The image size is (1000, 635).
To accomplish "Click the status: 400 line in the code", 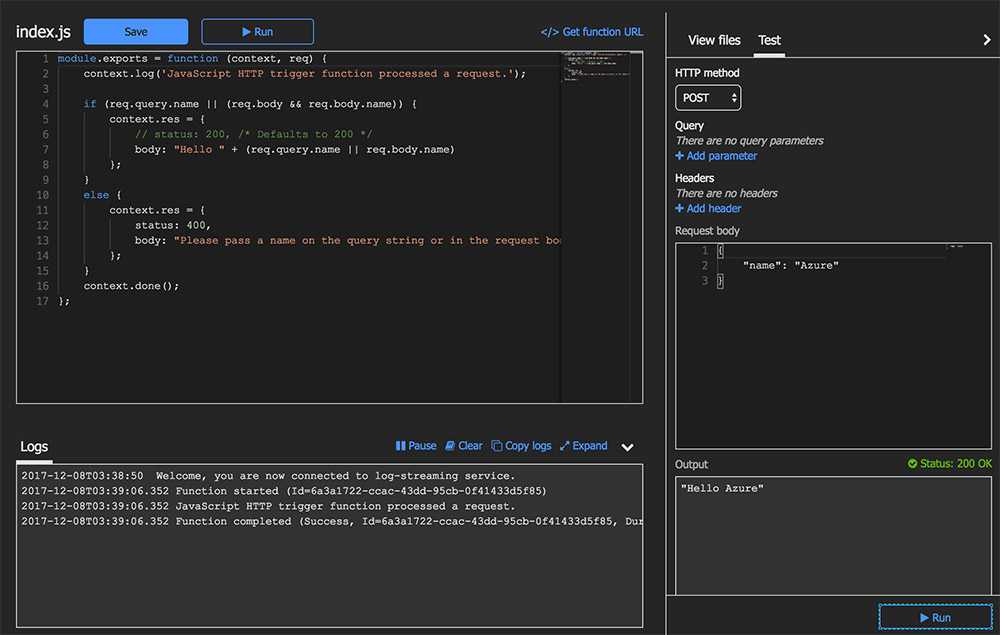I will point(172,225).
